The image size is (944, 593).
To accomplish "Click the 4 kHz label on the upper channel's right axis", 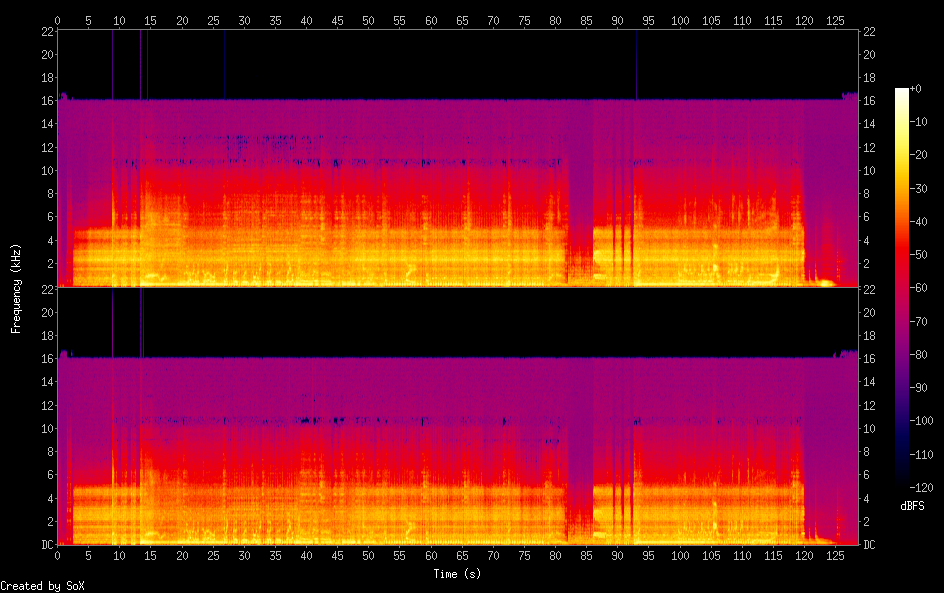I will click(867, 241).
